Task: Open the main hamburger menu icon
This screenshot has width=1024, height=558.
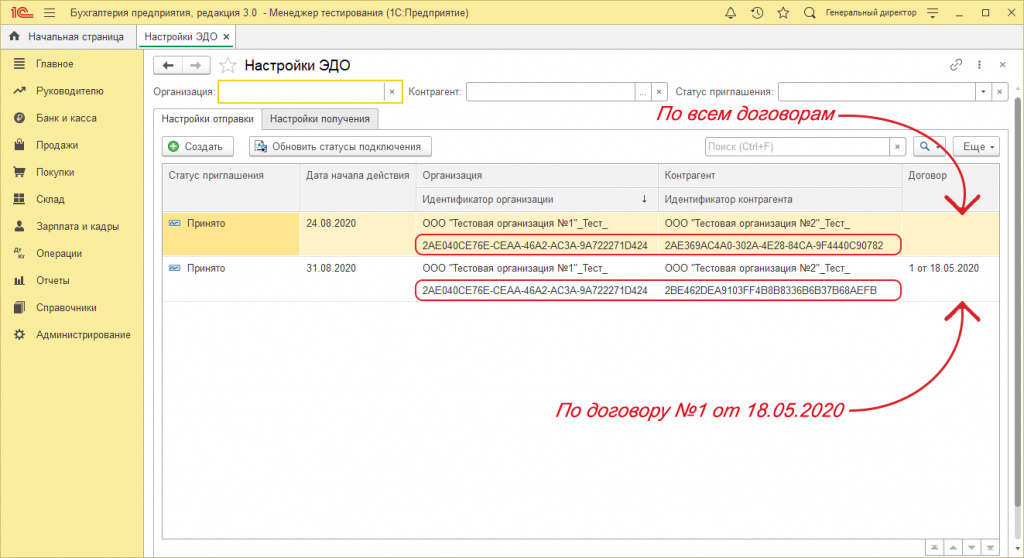Action: click(50, 12)
